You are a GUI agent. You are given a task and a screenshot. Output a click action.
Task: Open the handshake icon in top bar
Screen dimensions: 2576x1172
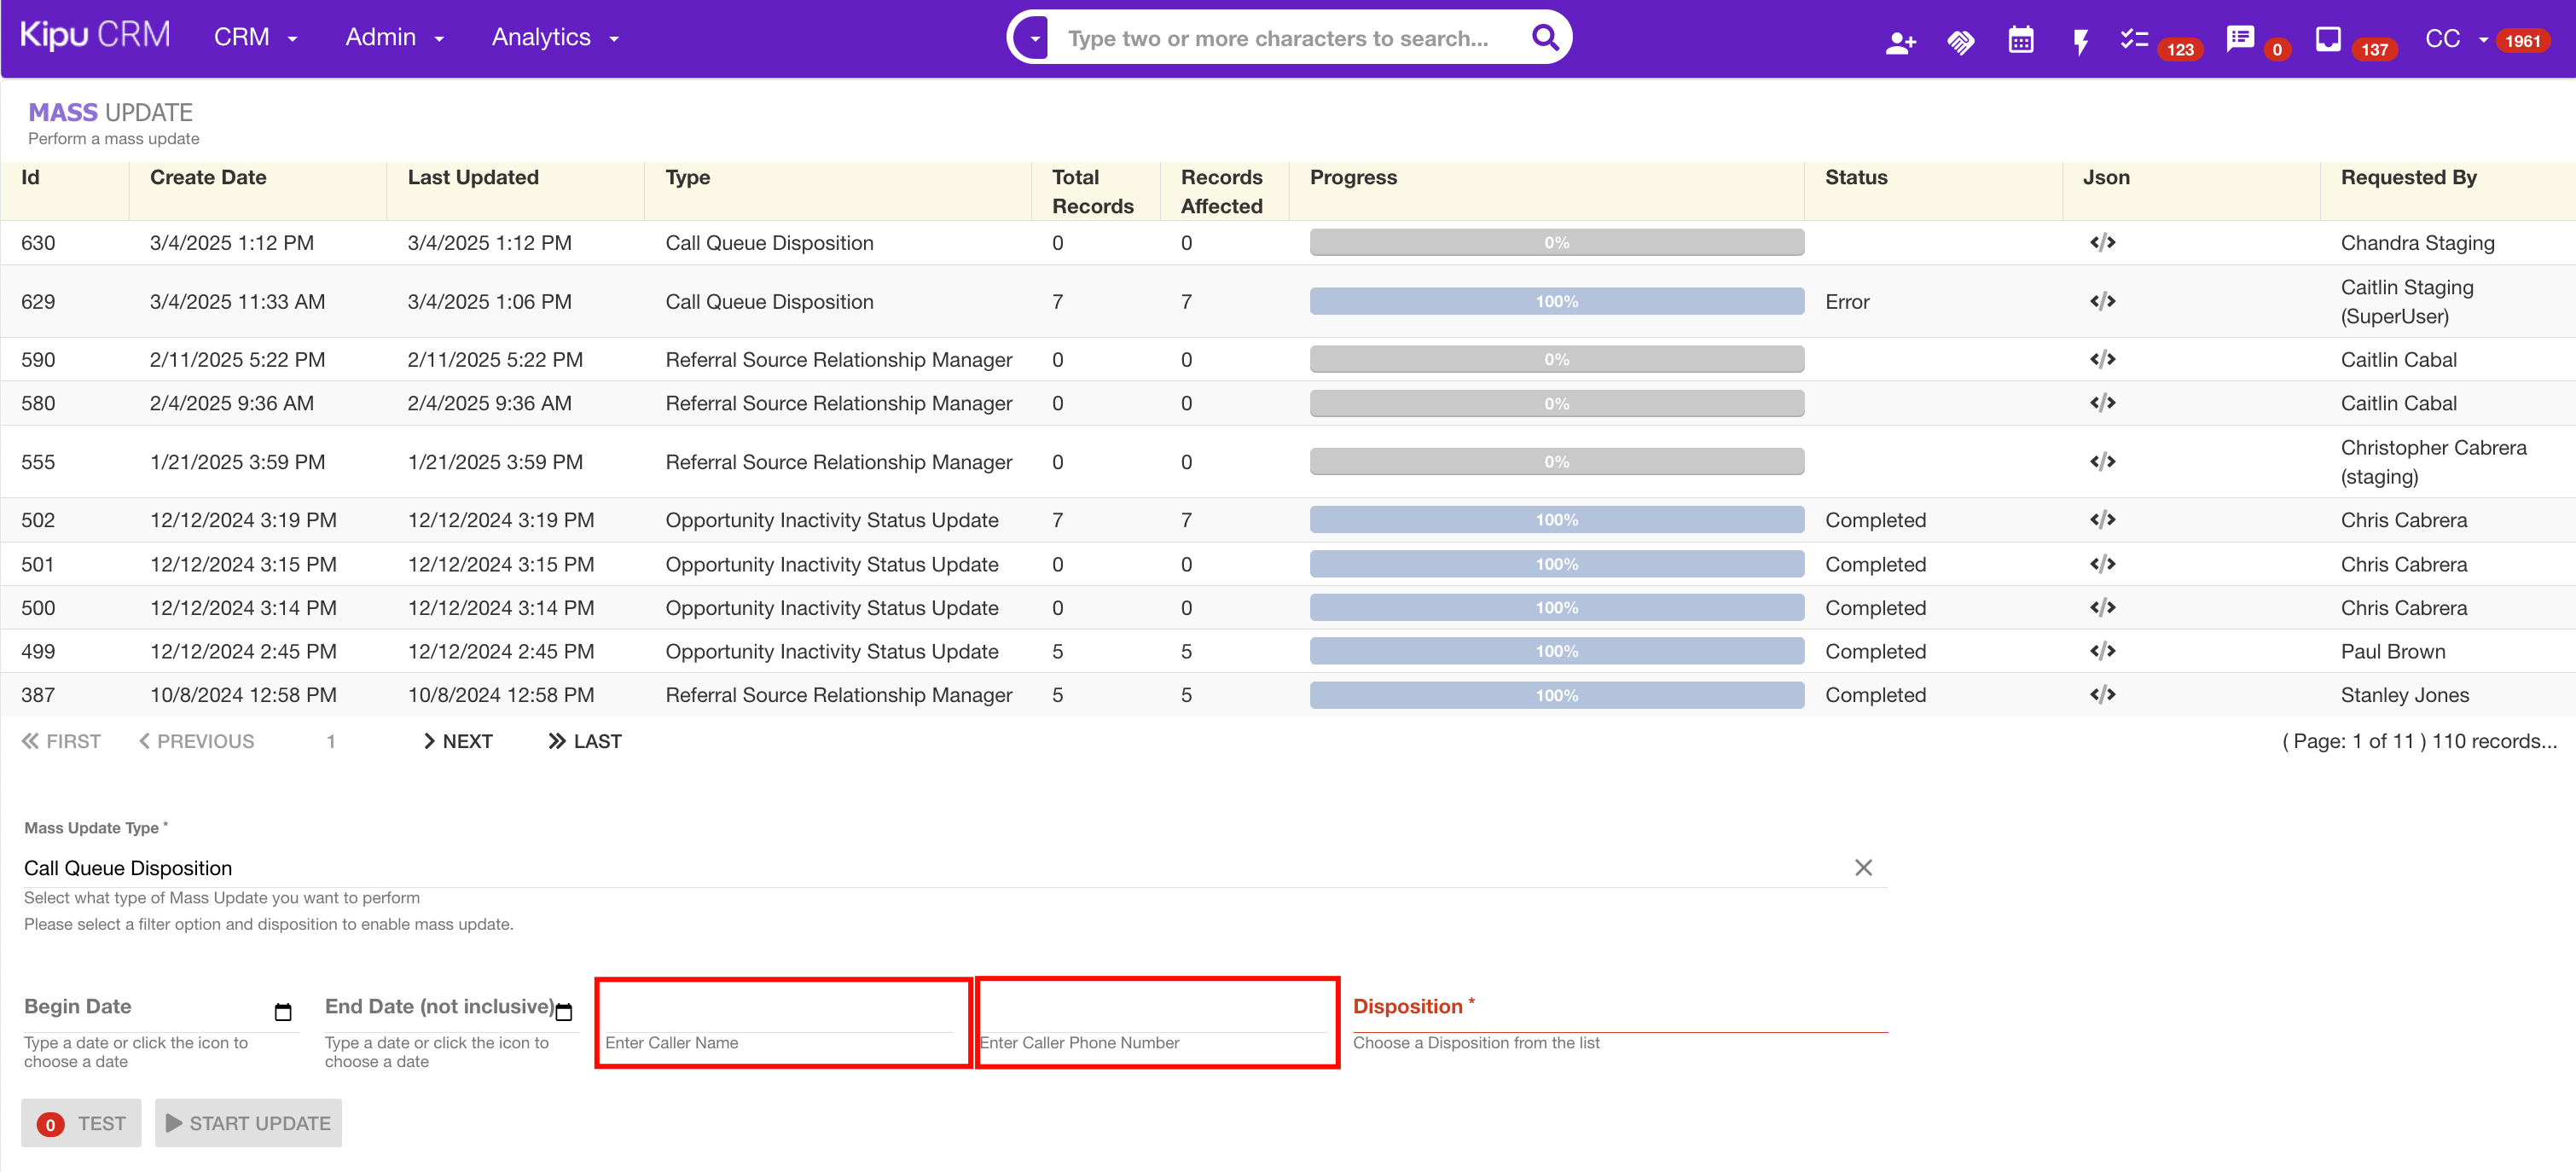coord(1960,42)
